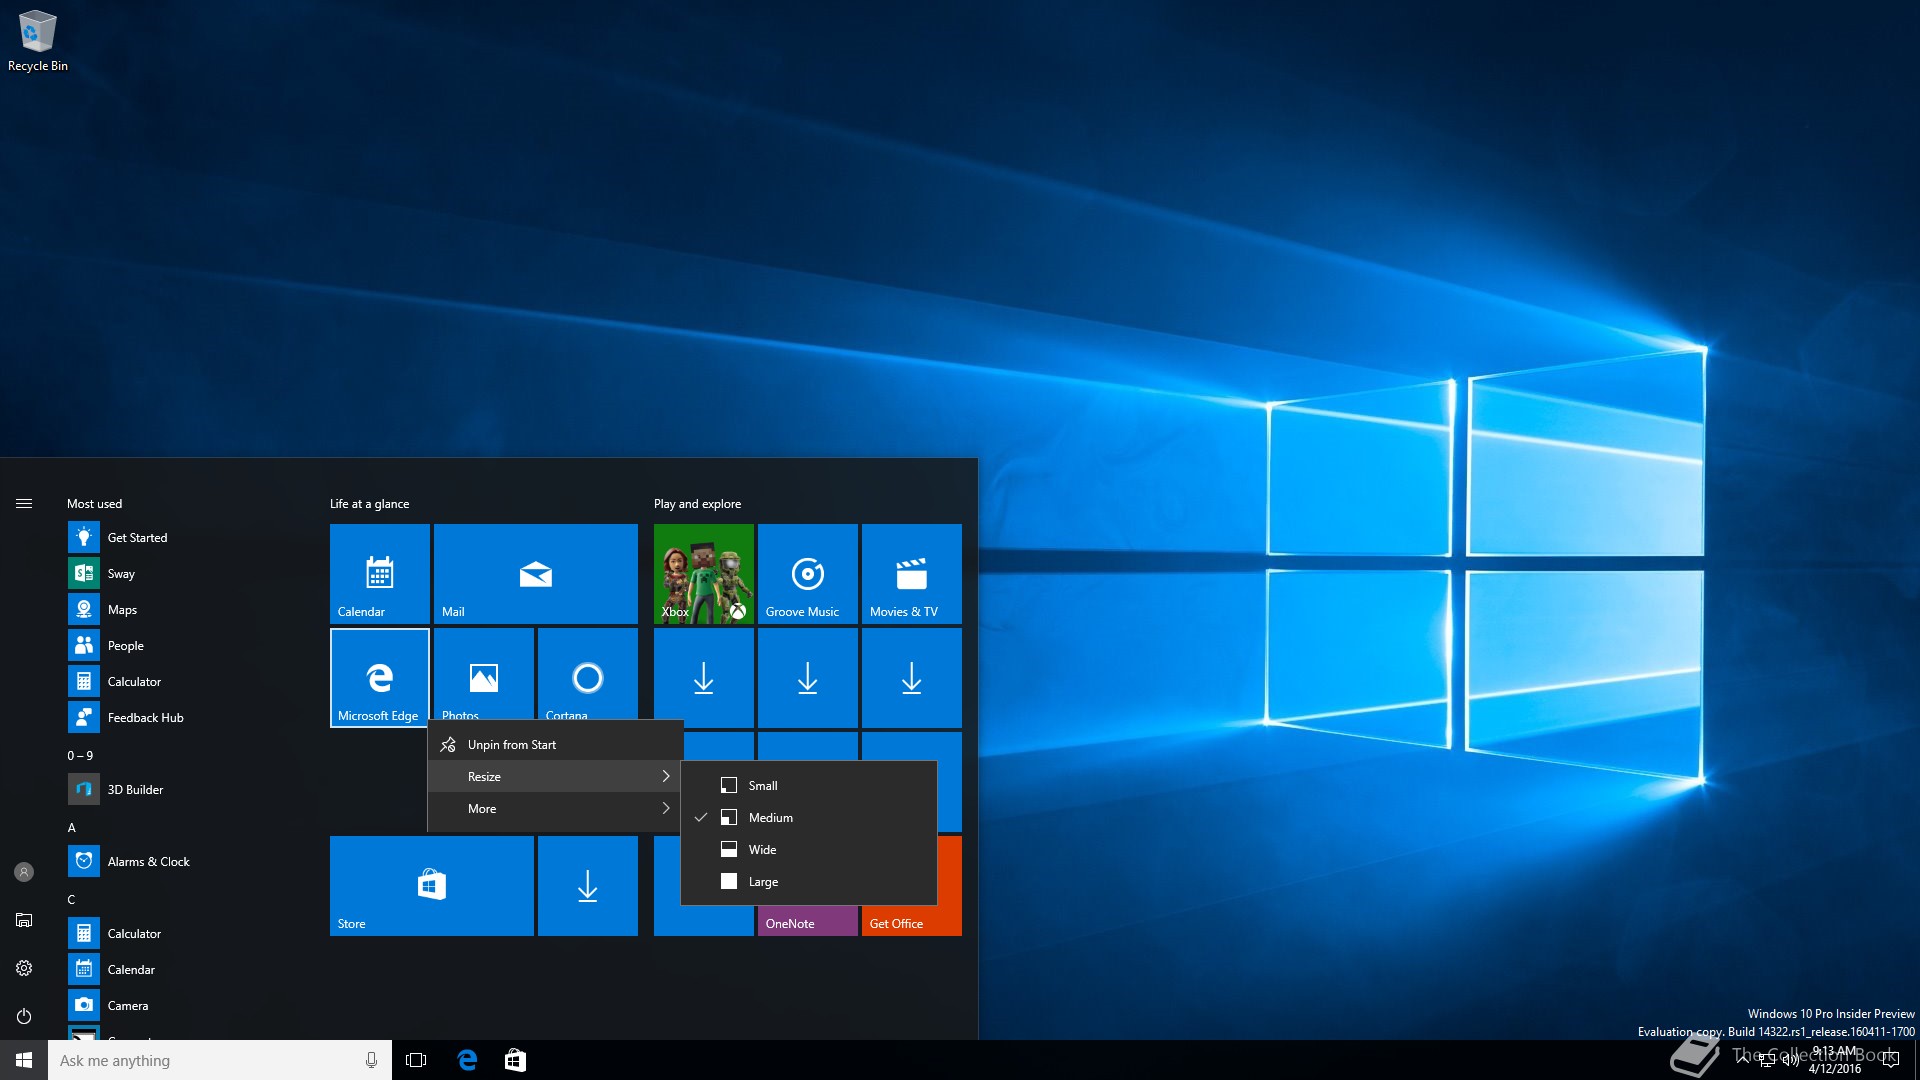Image resolution: width=1920 pixels, height=1080 pixels.
Task: Click the Cortana microphone icon
Action: click(x=371, y=1060)
